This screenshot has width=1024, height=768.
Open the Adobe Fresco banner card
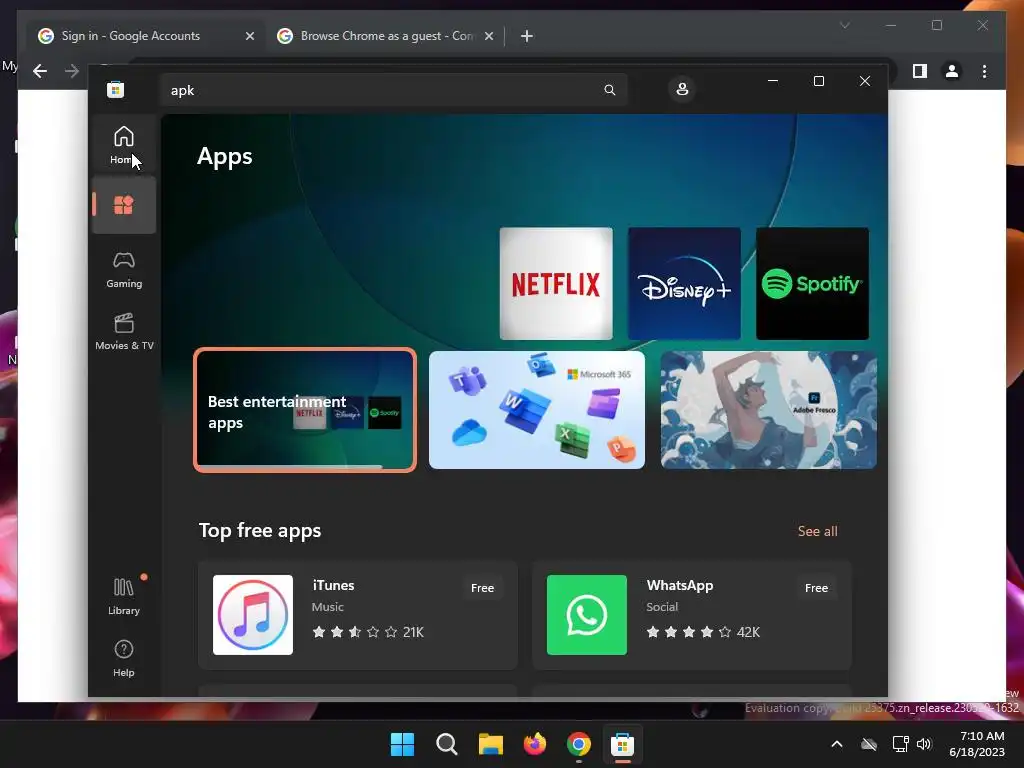768,410
